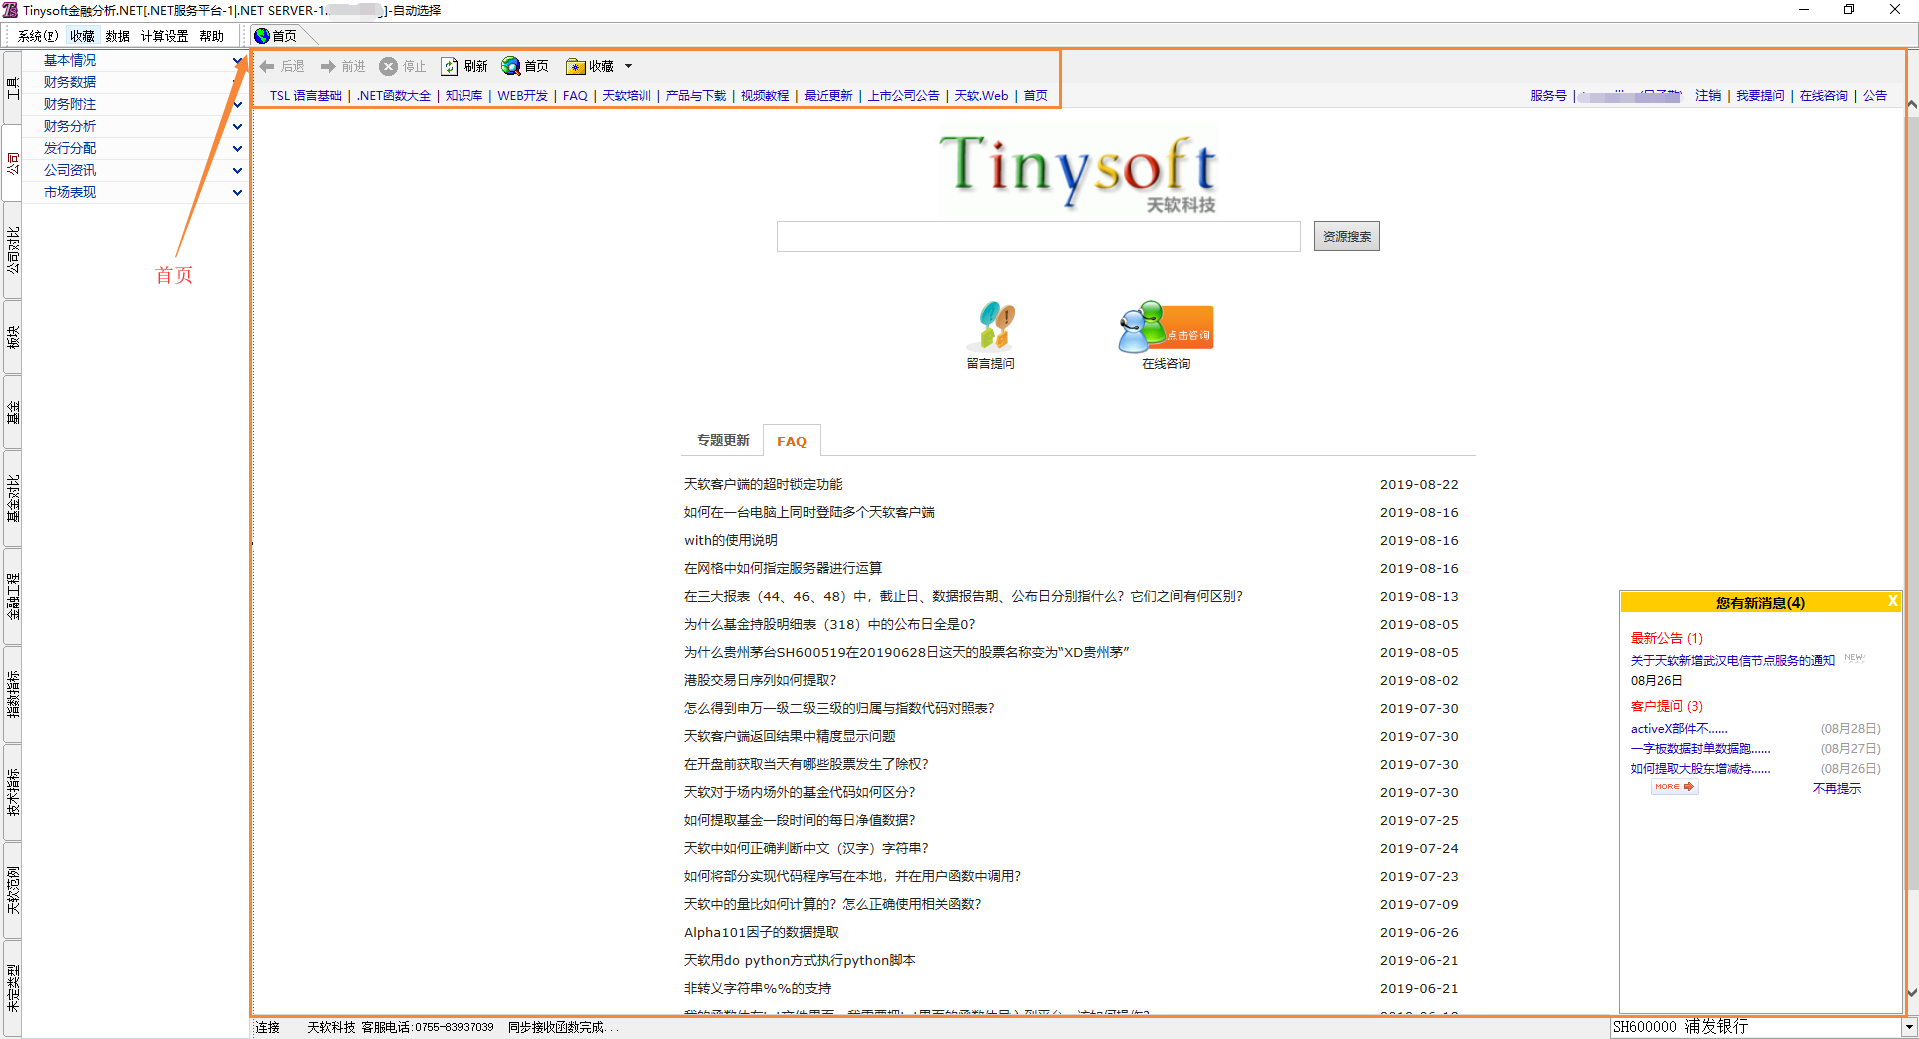Click the 我要提问 link

pos(1760,96)
